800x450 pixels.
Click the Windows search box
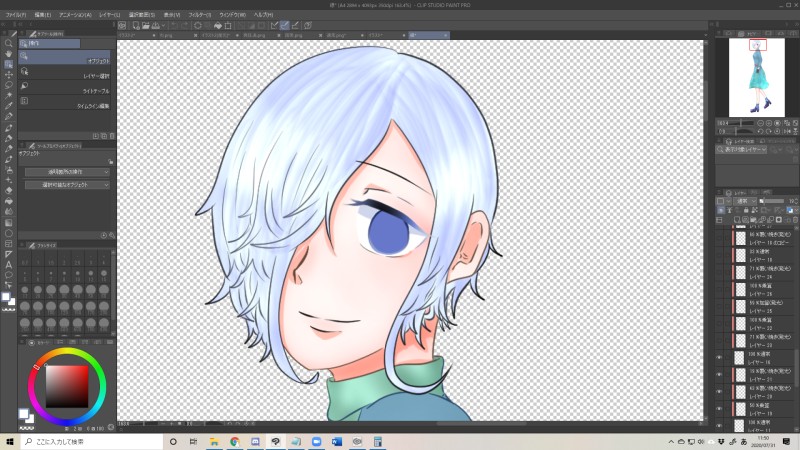click(92, 441)
